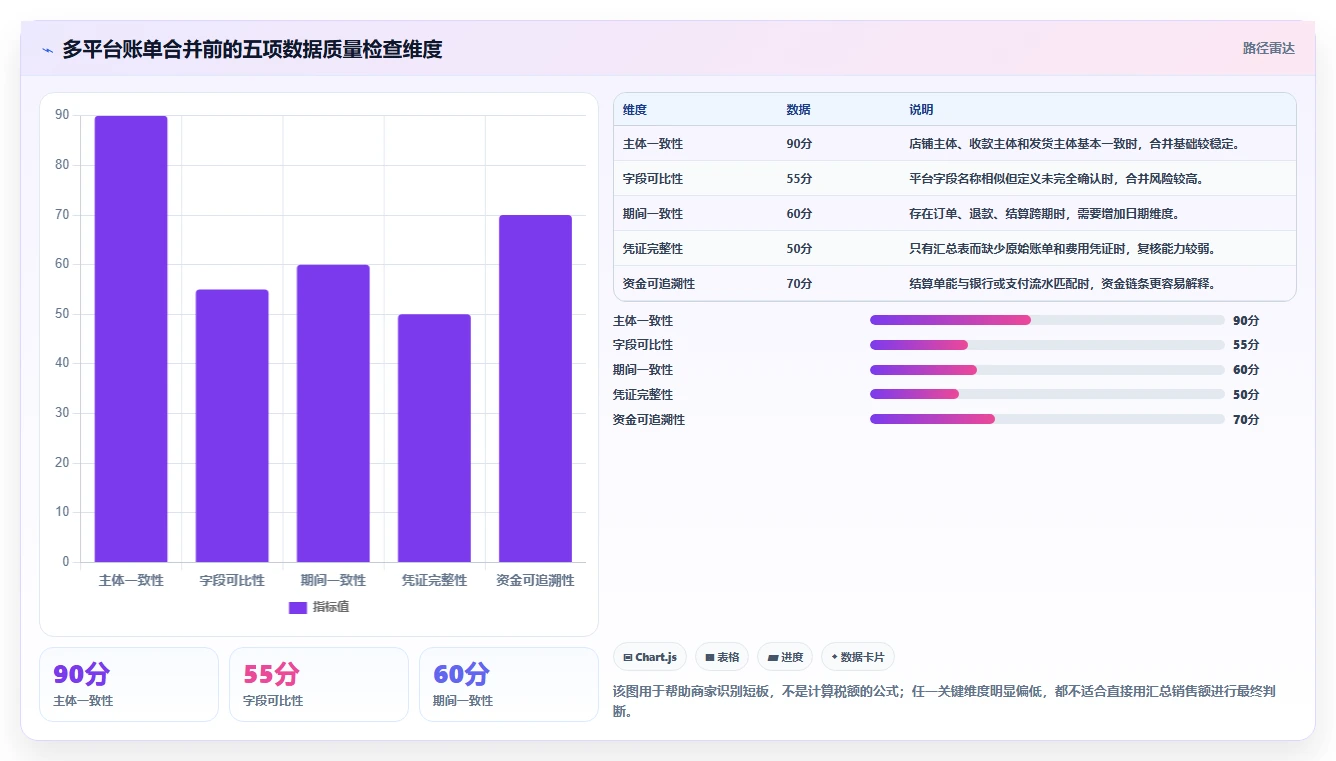Image resolution: width=1336 pixels, height=761 pixels.
Task: Click the 说明 column header
Action: [921, 110]
